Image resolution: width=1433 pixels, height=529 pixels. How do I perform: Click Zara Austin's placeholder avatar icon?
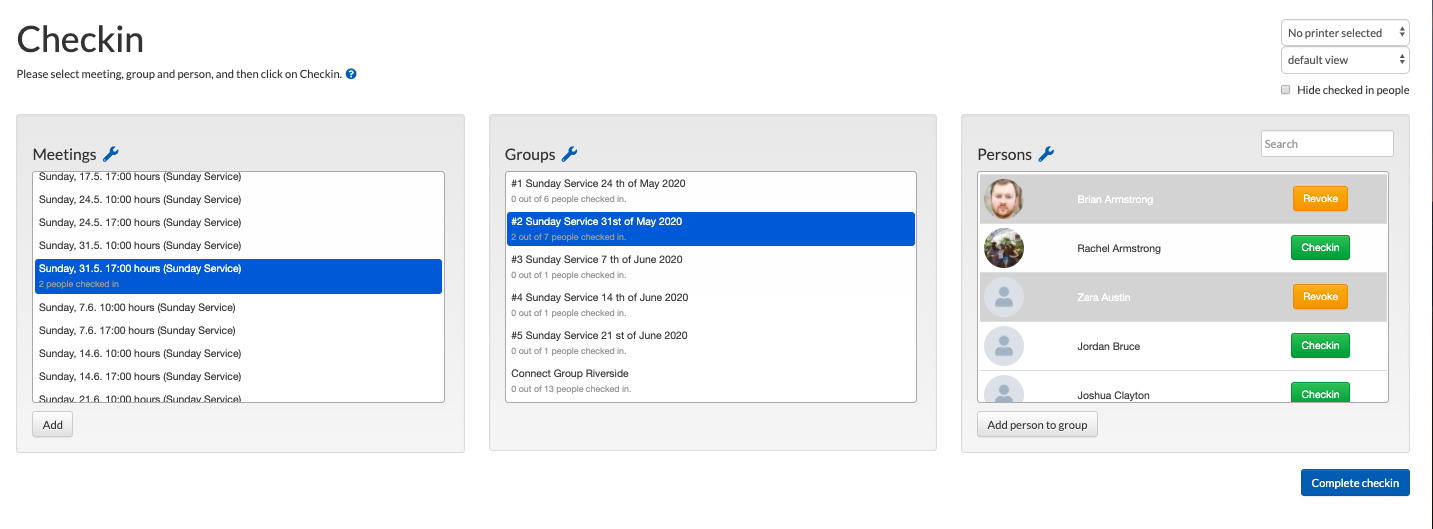(x=1003, y=297)
